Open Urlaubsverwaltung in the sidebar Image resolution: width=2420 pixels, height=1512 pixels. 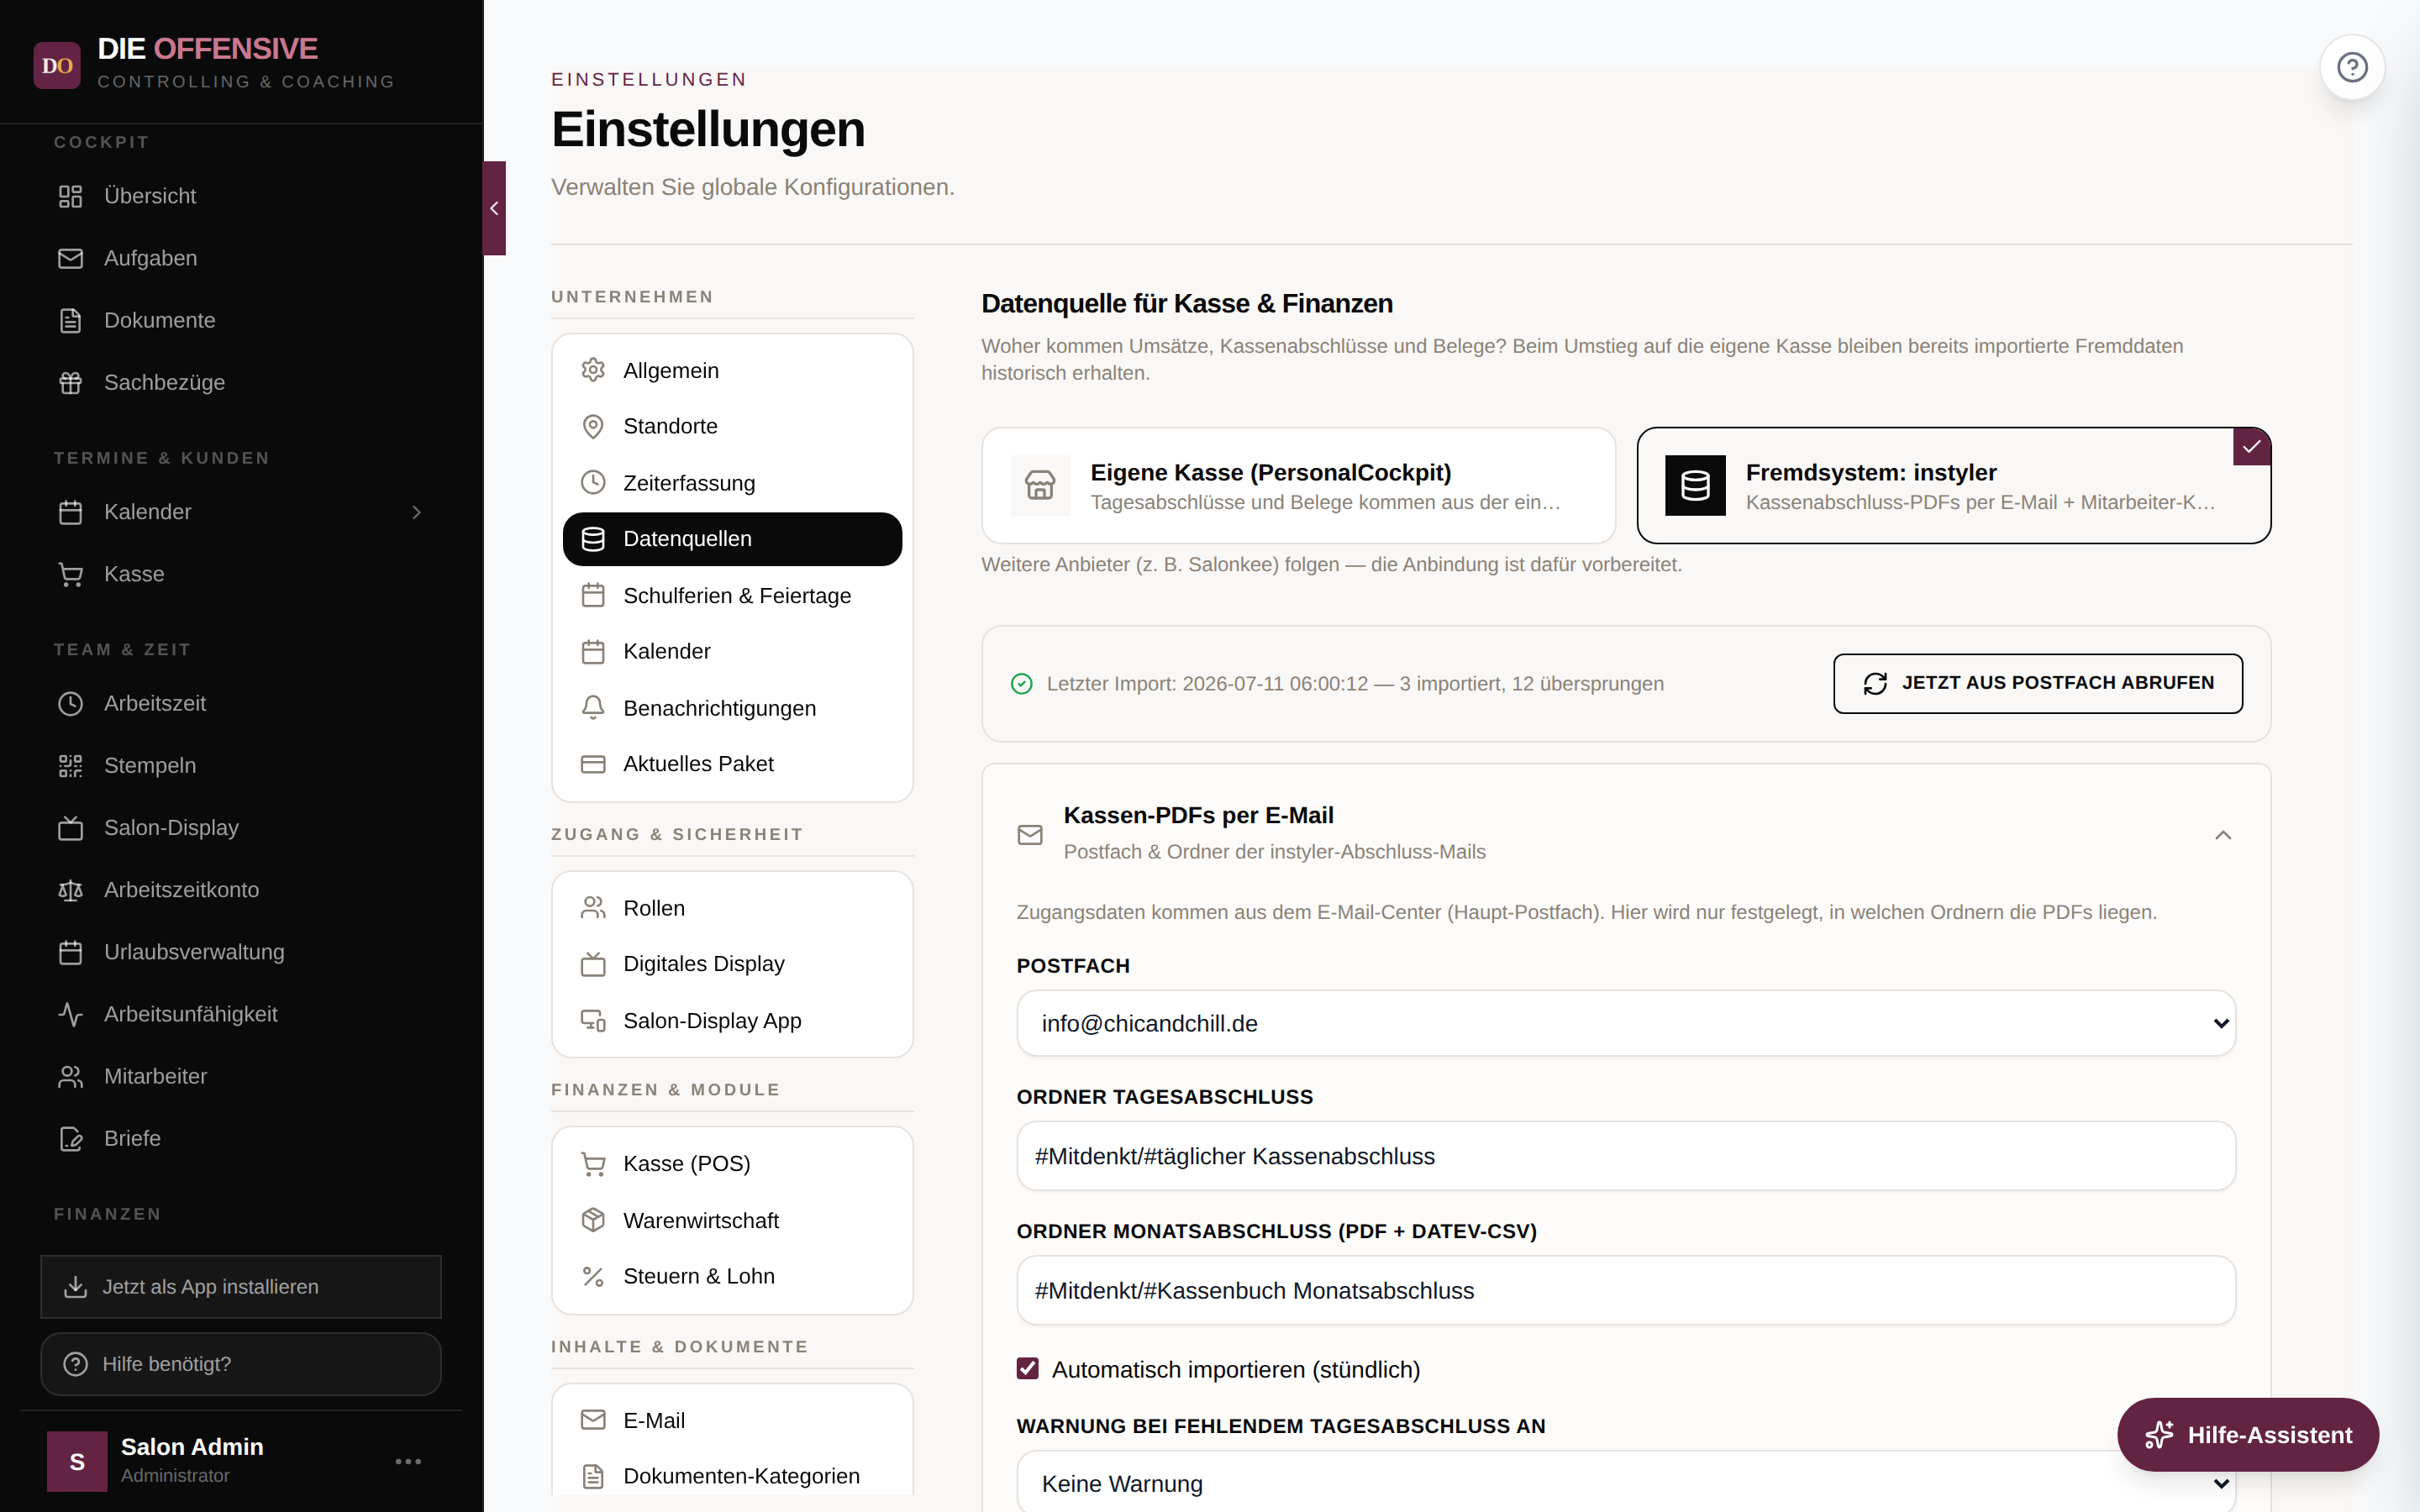(x=240, y=951)
